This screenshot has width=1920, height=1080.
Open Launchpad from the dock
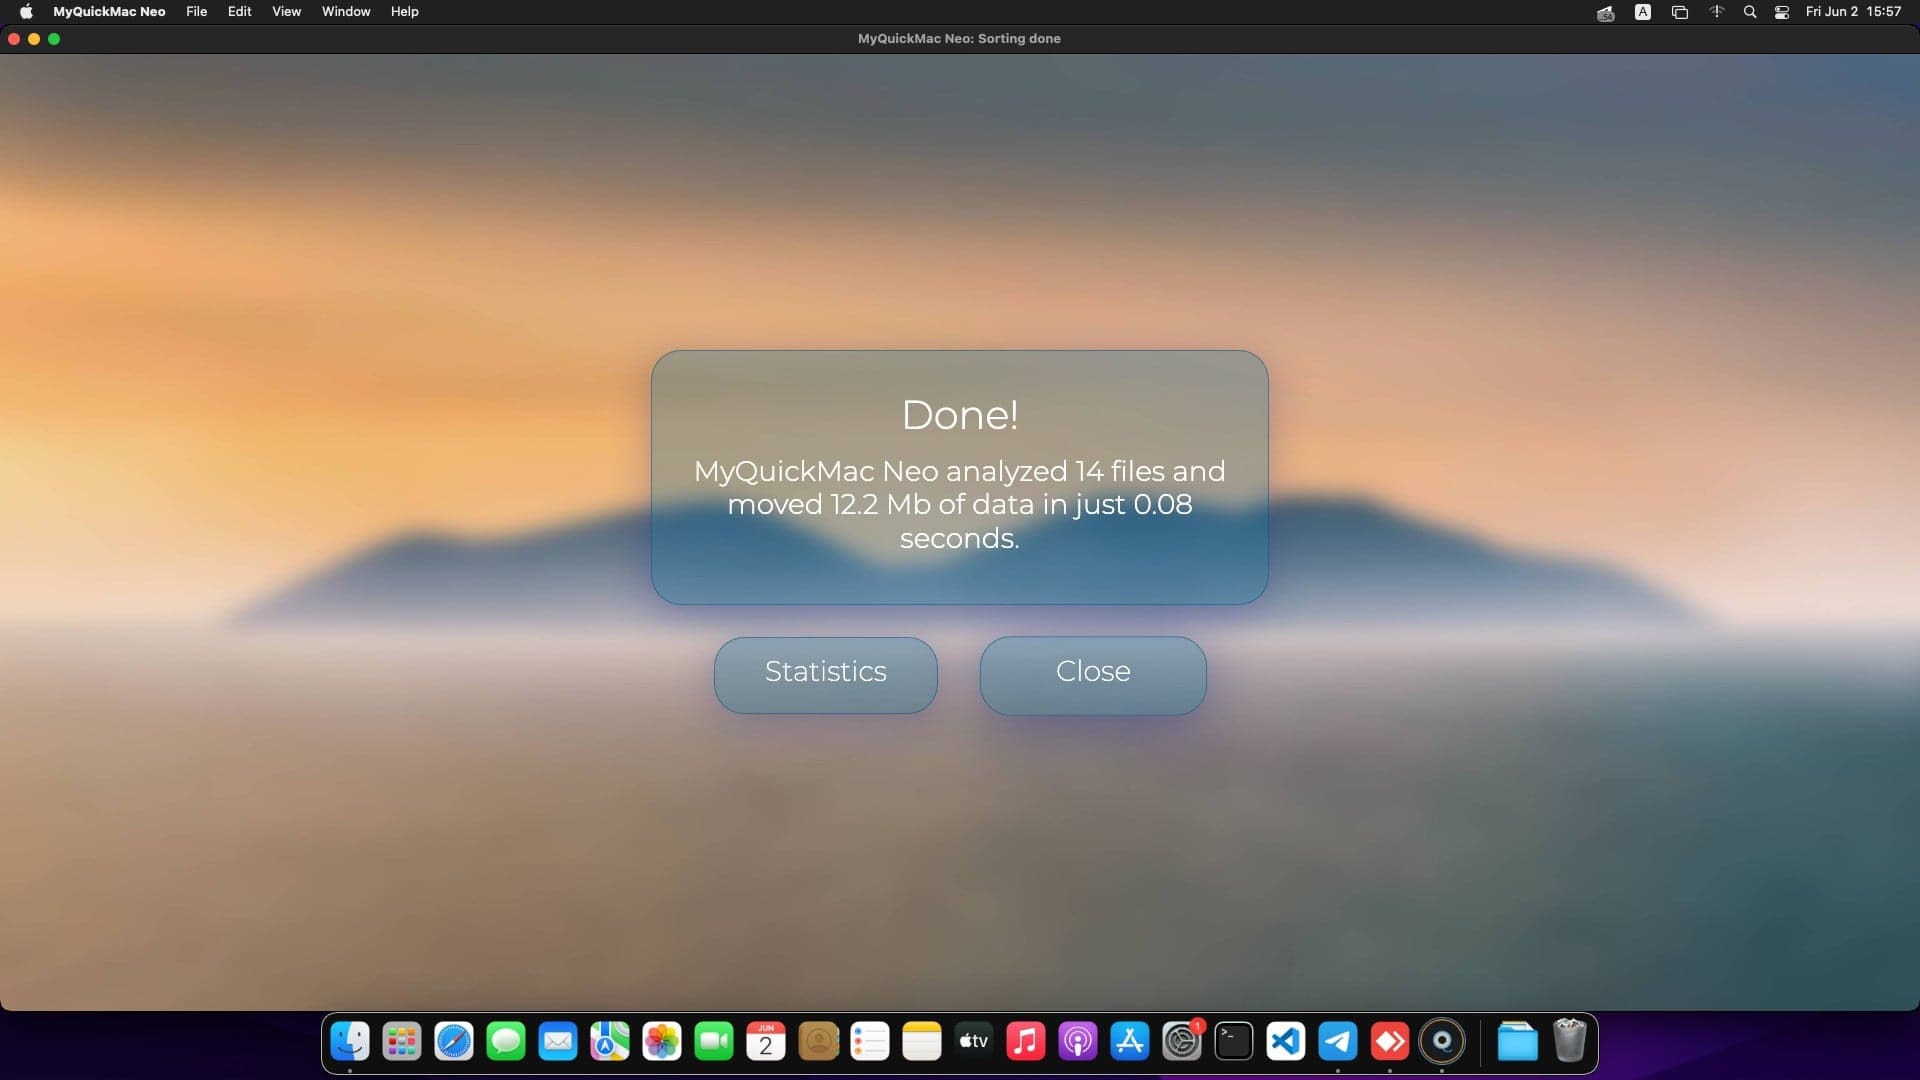402,1042
